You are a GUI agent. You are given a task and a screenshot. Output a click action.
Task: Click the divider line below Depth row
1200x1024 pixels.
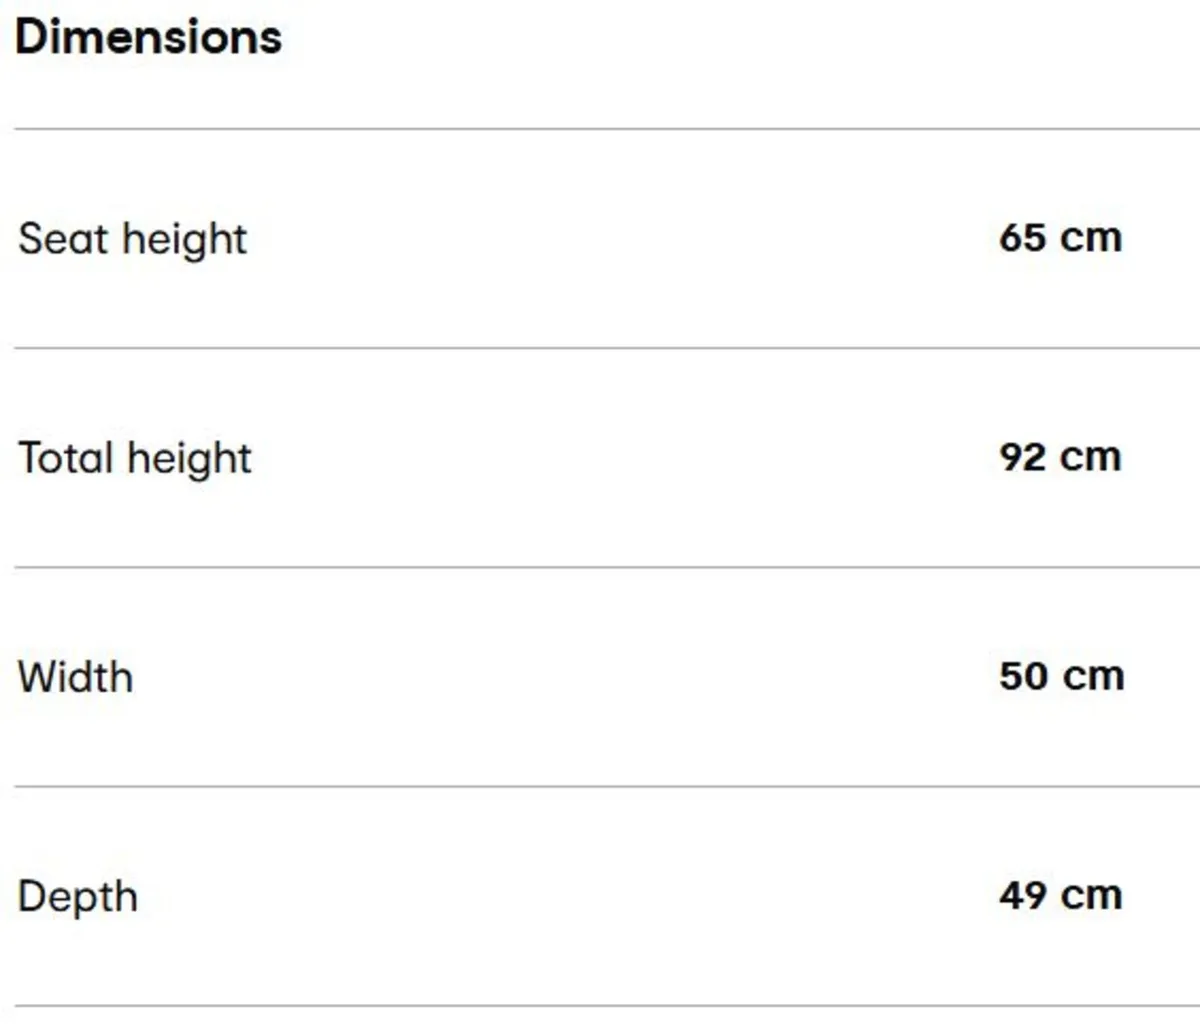click(x=600, y=1005)
